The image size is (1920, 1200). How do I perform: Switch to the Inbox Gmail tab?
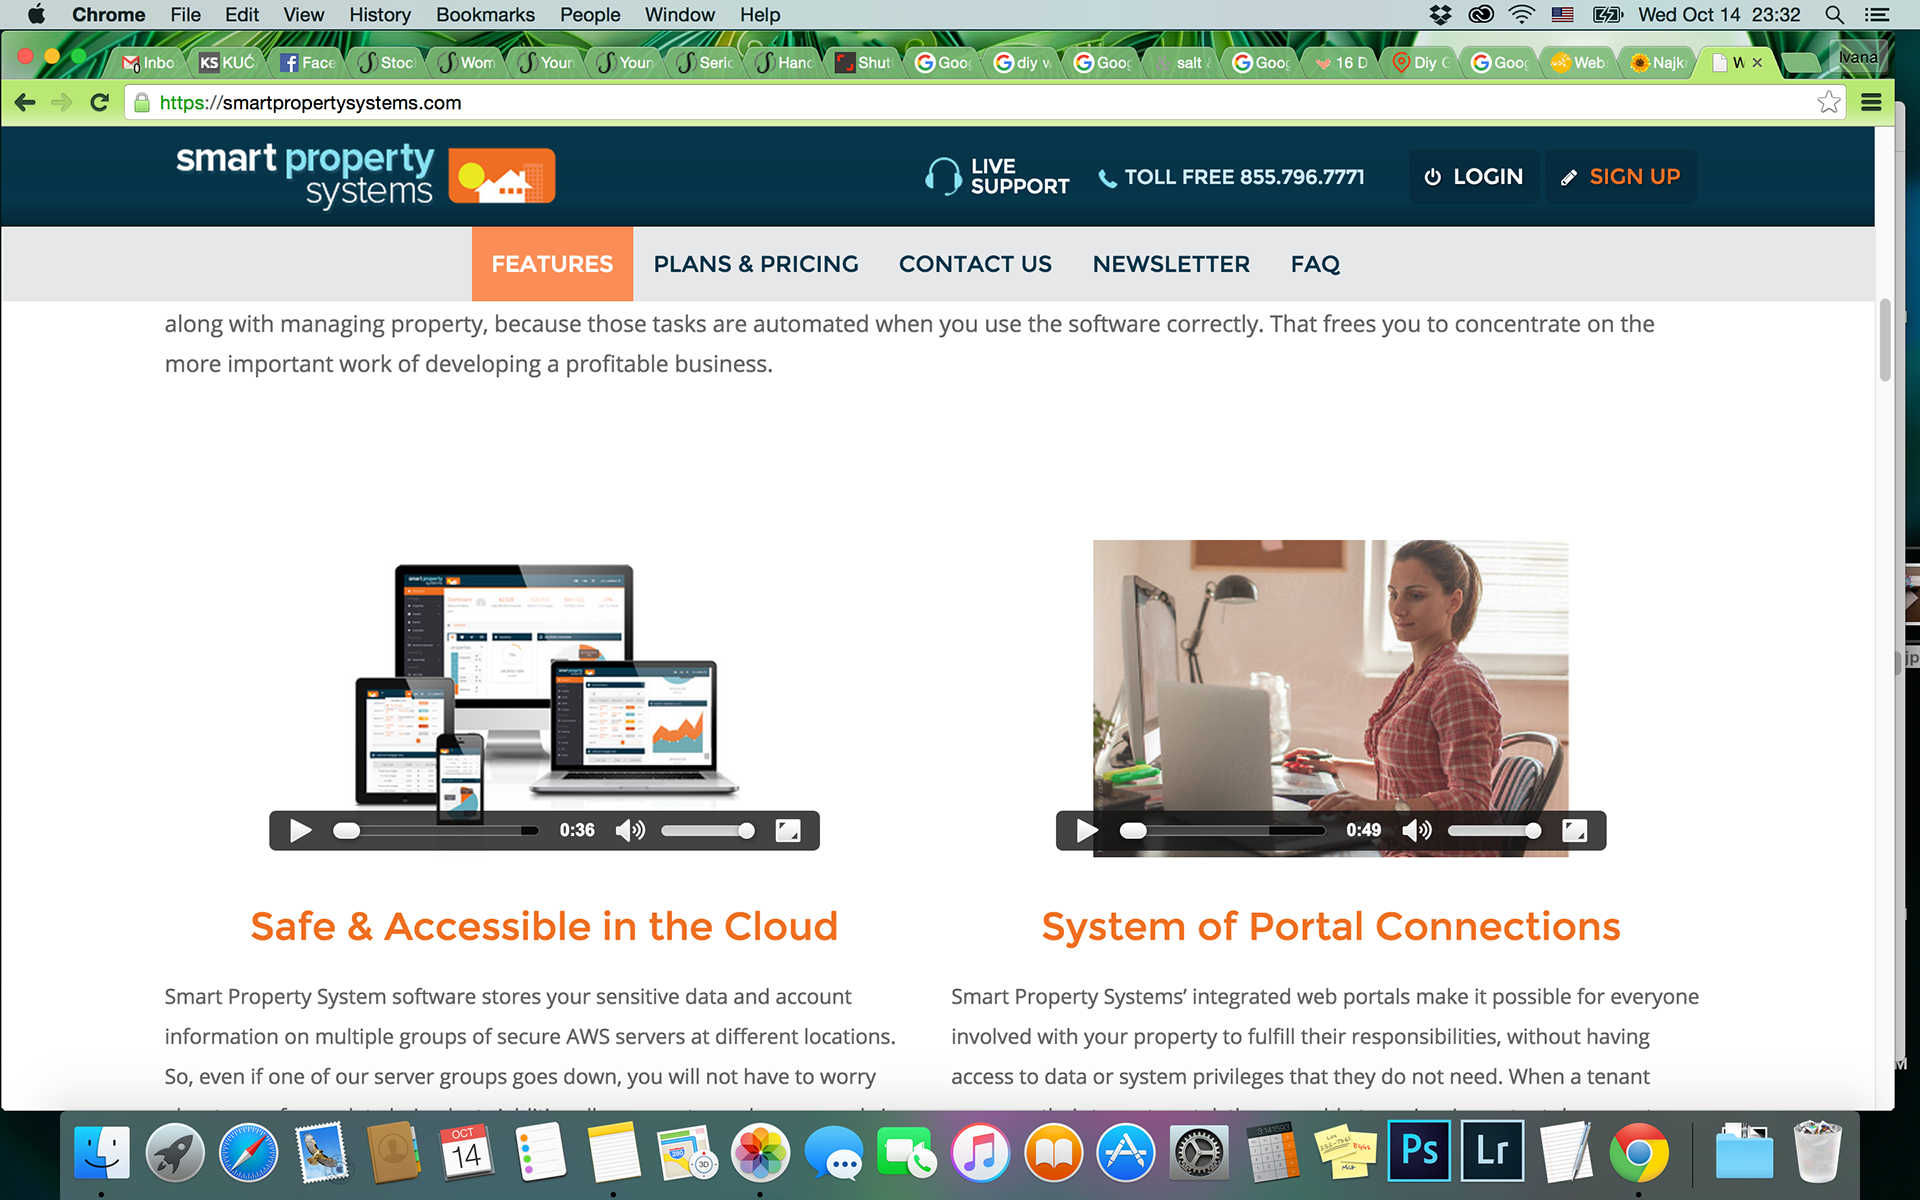(x=148, y=62)
